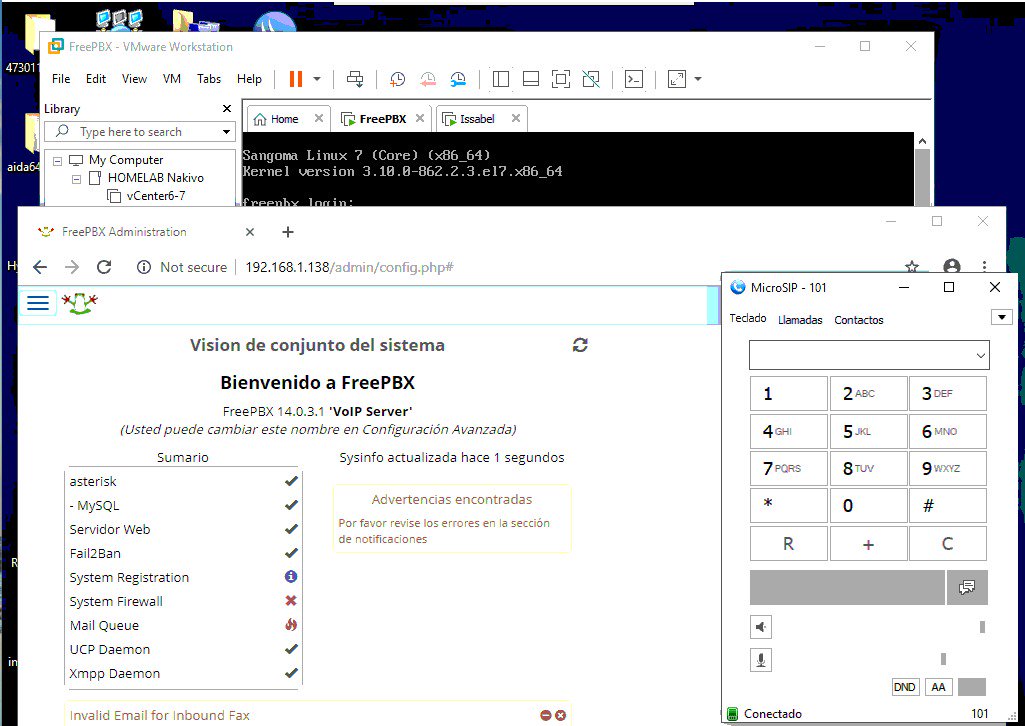Open the power options dropdown next to pause
1025x726 pixels.
click(317, 79)
